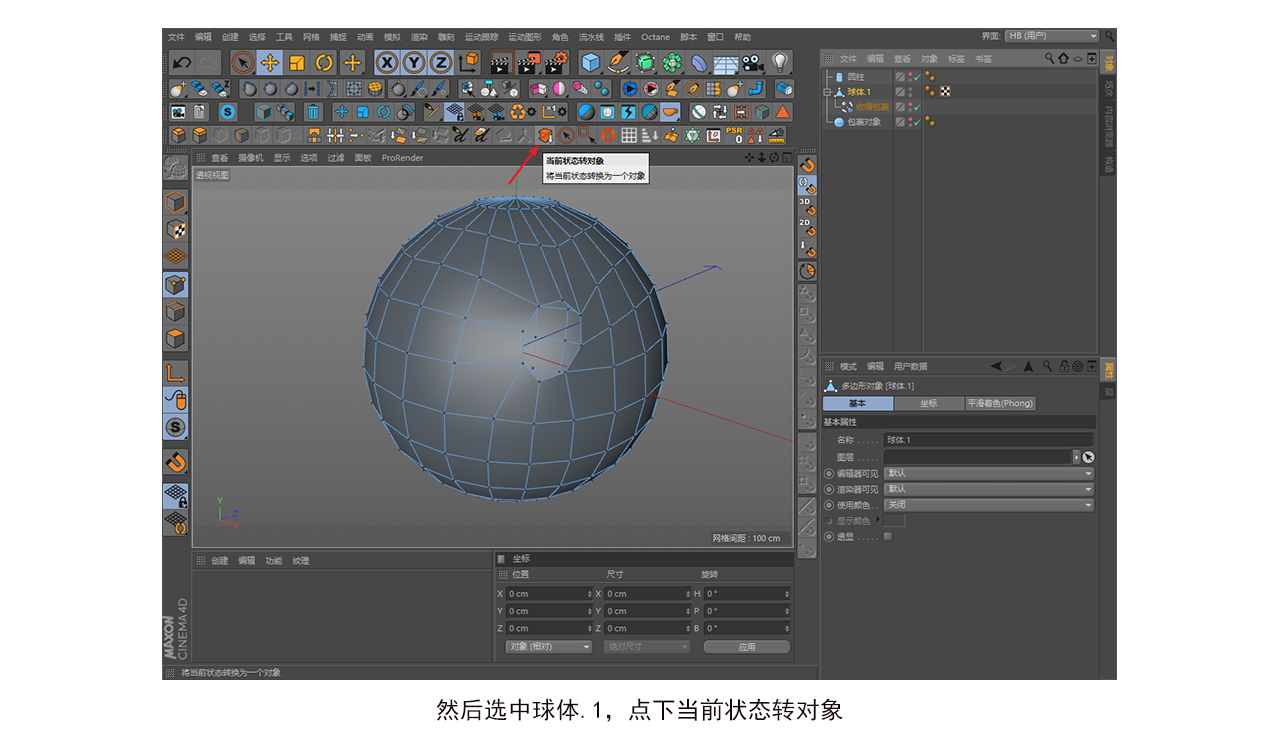This screenshot has width=1280, height=750.
Task: Toggle the snap magnet at top of side bar
Action: point(806,165)
